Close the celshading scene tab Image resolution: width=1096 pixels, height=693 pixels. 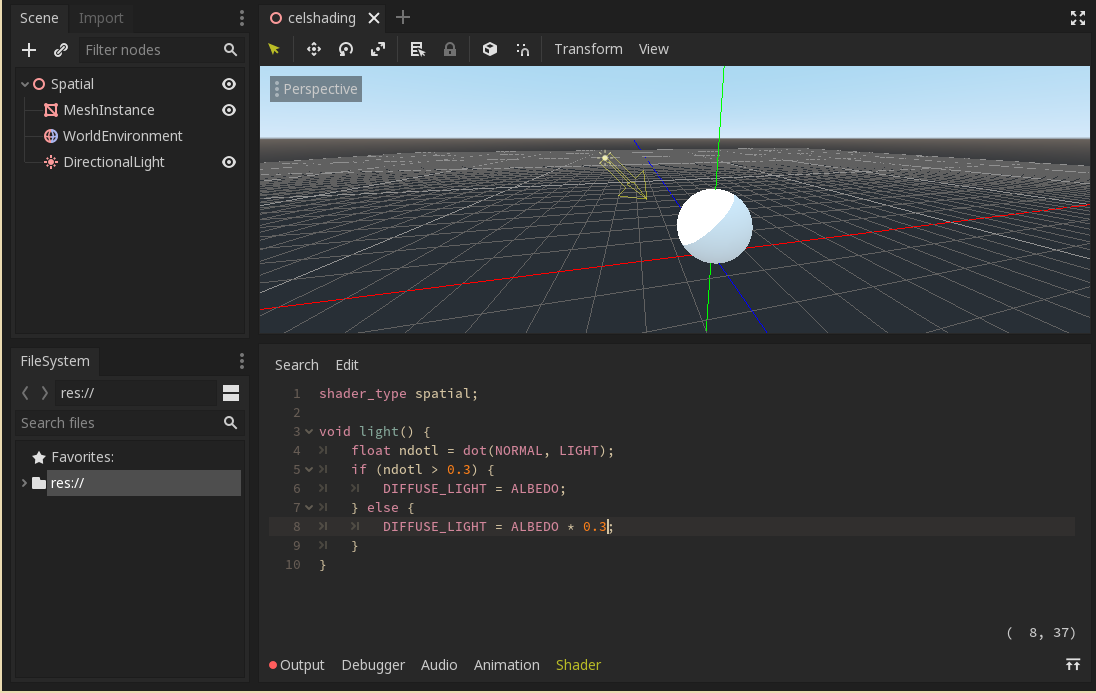coord(374,18)
